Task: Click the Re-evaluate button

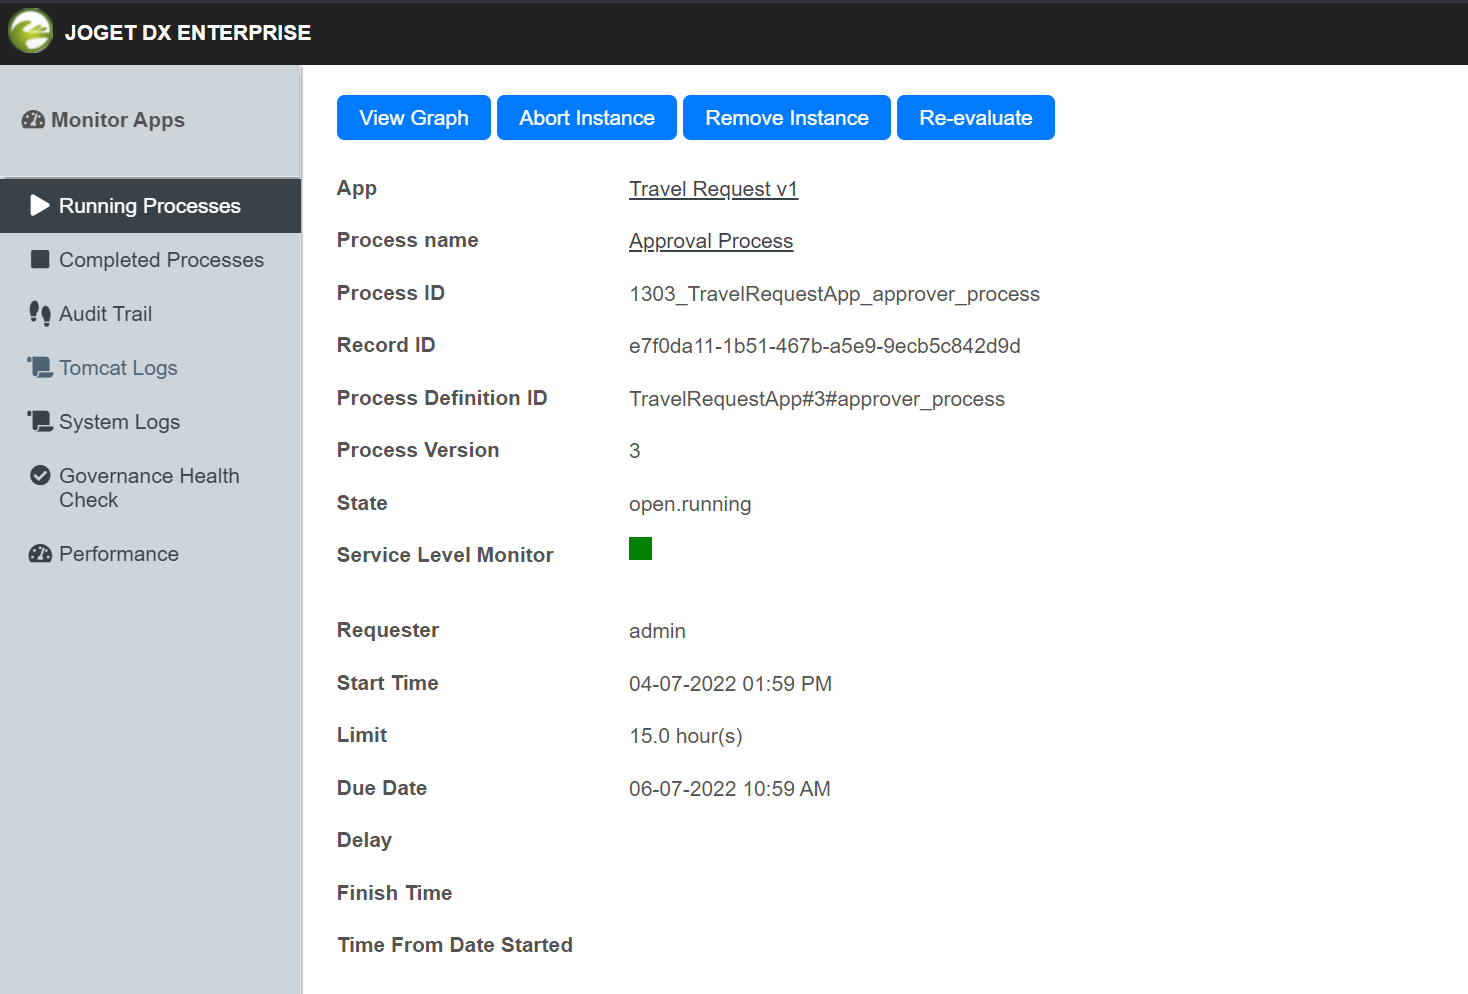Action: (975, 118)
